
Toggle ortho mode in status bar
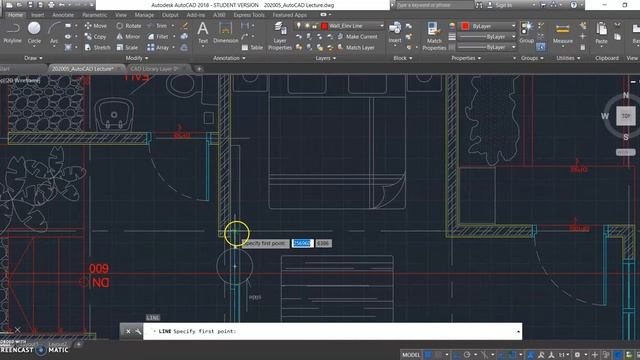point(456,355)
